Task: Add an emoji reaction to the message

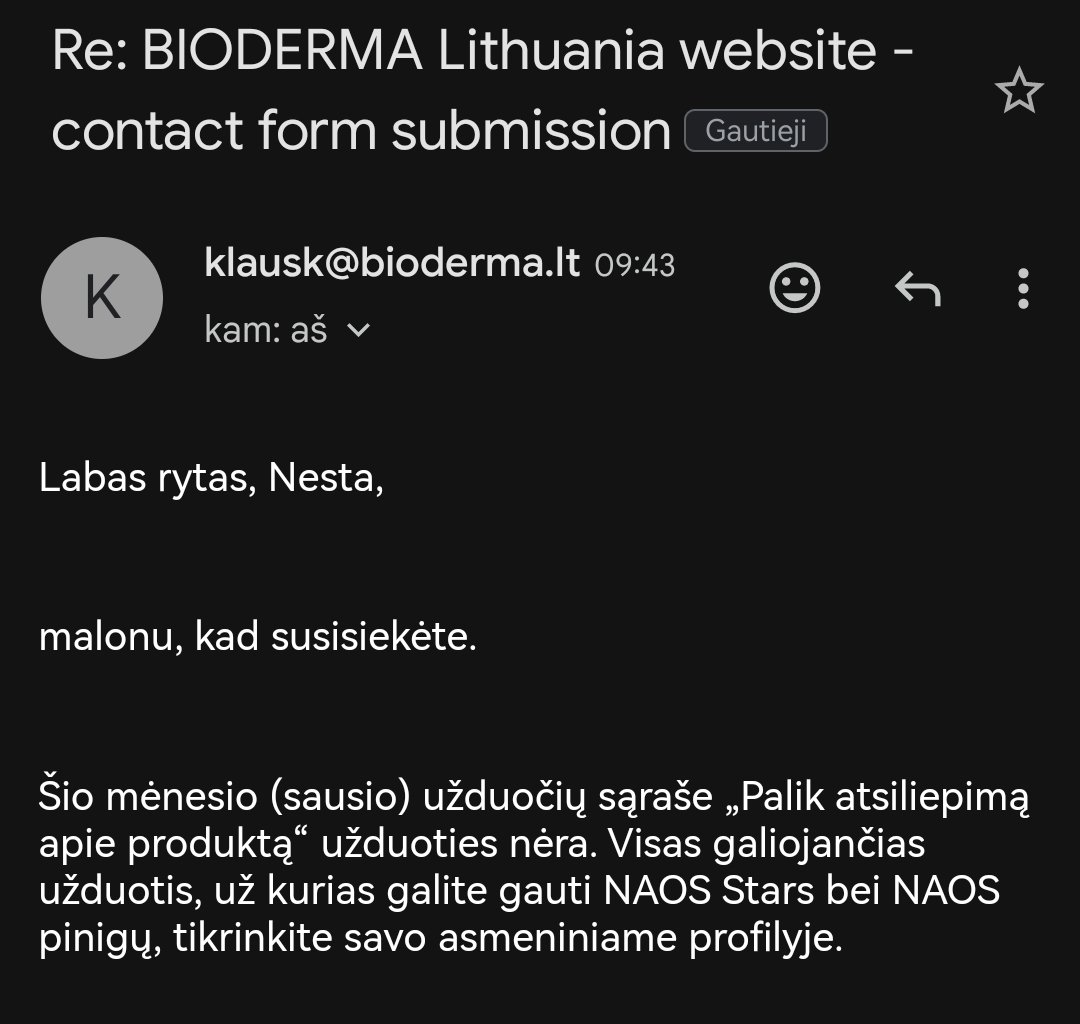Action: click(x=794, y=288)
